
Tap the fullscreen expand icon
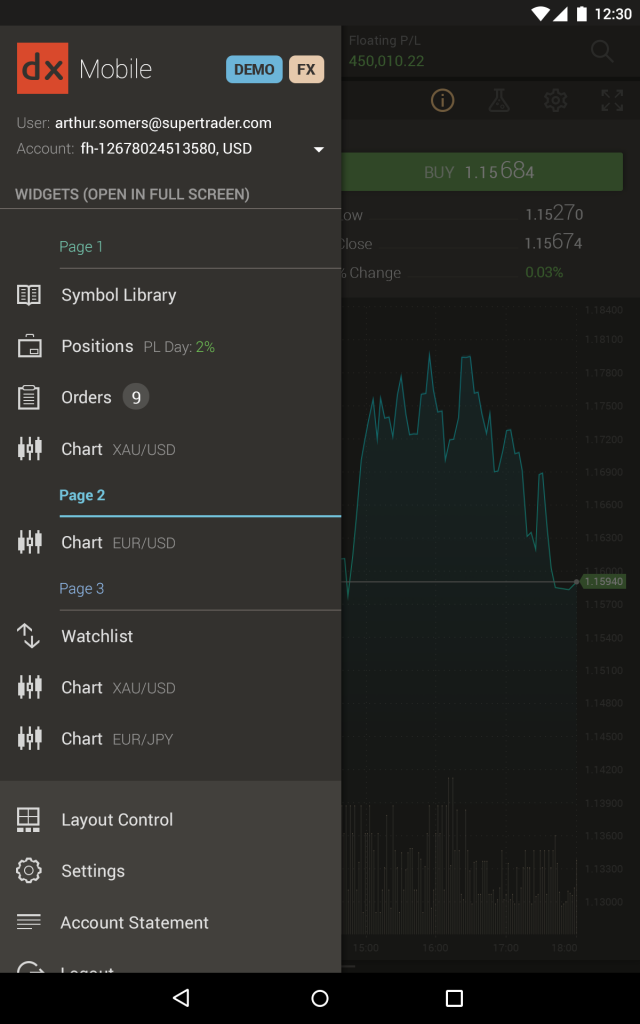tap(612, 100)
